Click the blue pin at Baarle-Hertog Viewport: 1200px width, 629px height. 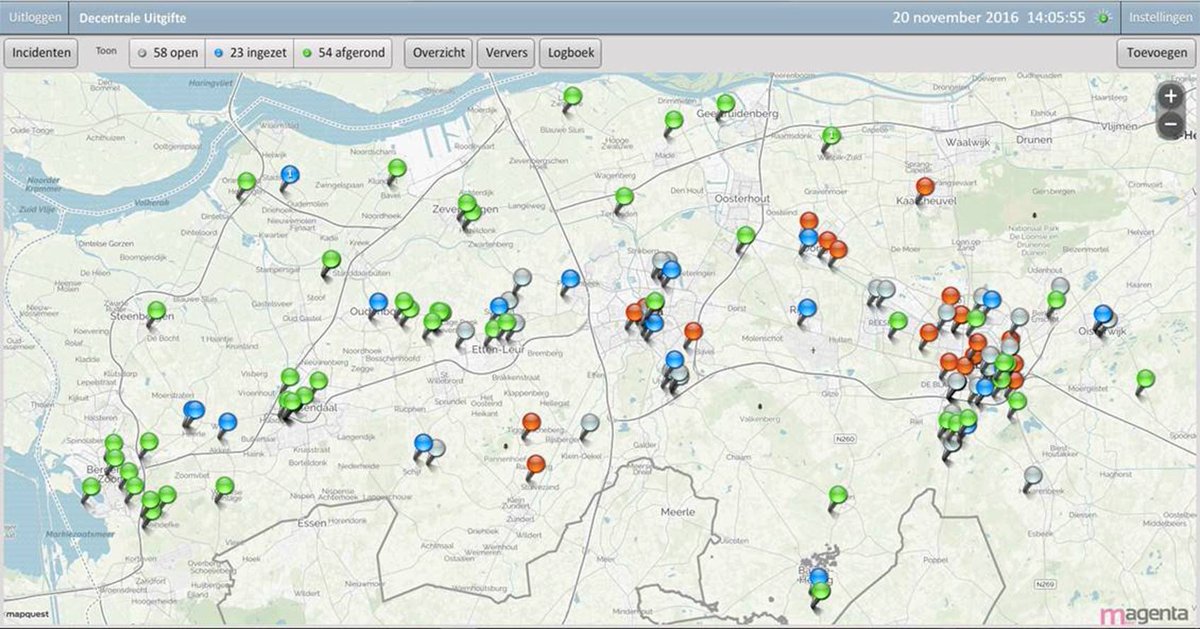[x=819, y=577]
